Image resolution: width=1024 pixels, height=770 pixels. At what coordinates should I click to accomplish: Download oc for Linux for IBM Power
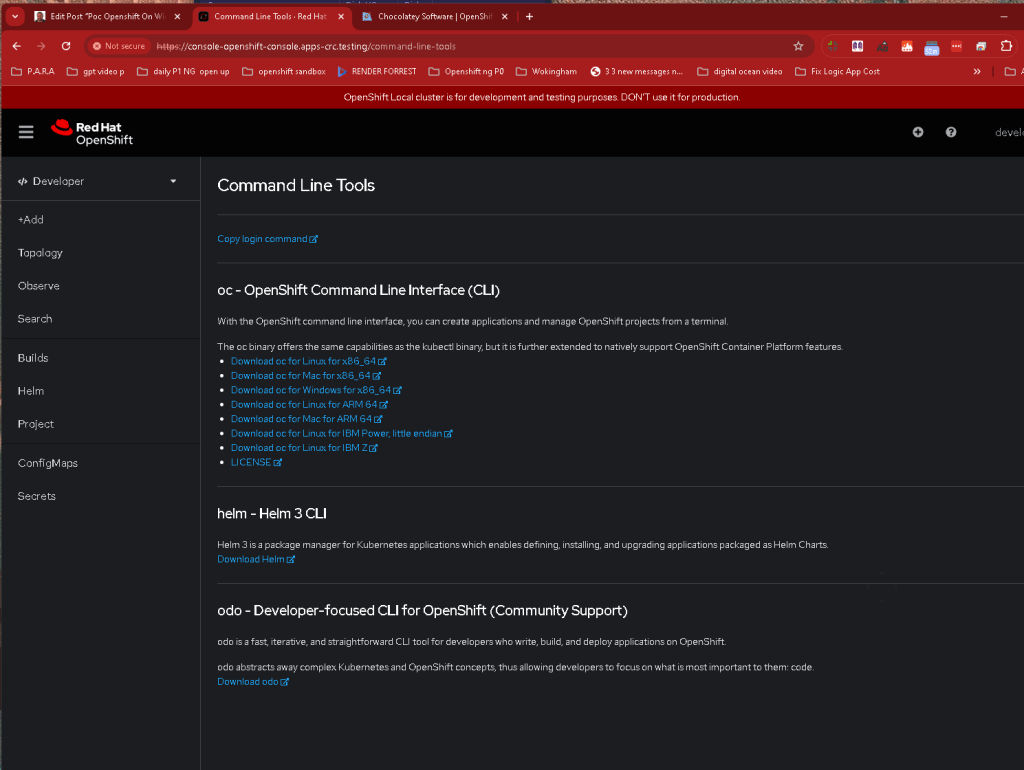point(342,433)
